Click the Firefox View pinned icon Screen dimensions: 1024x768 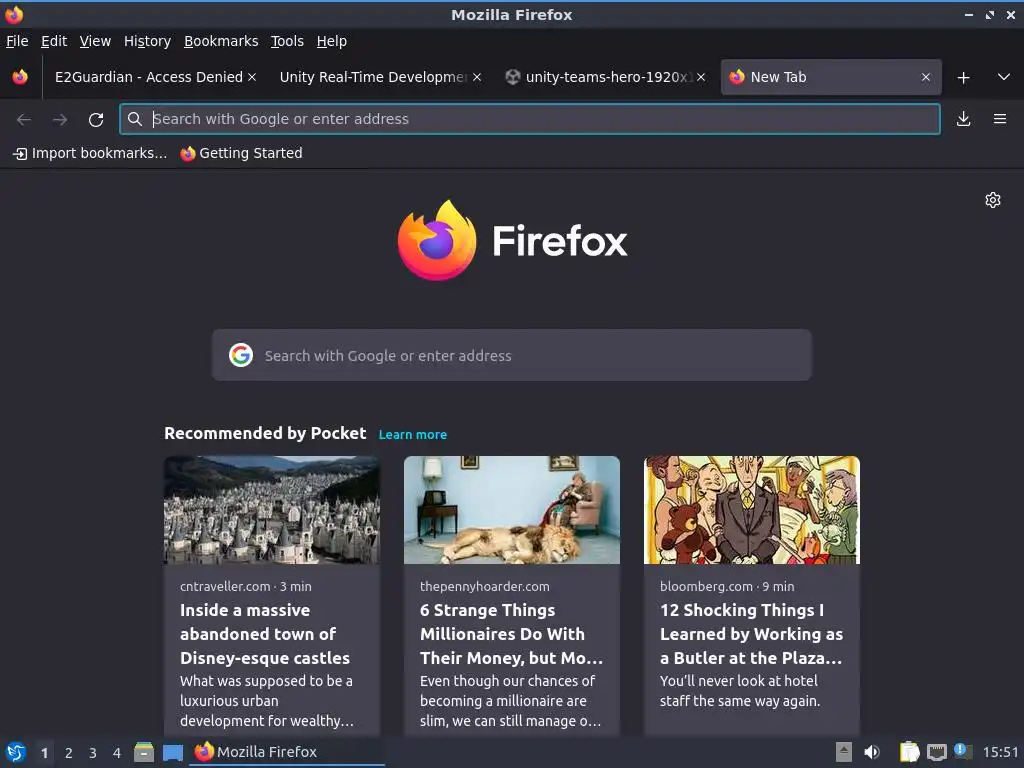pos(20,77)
